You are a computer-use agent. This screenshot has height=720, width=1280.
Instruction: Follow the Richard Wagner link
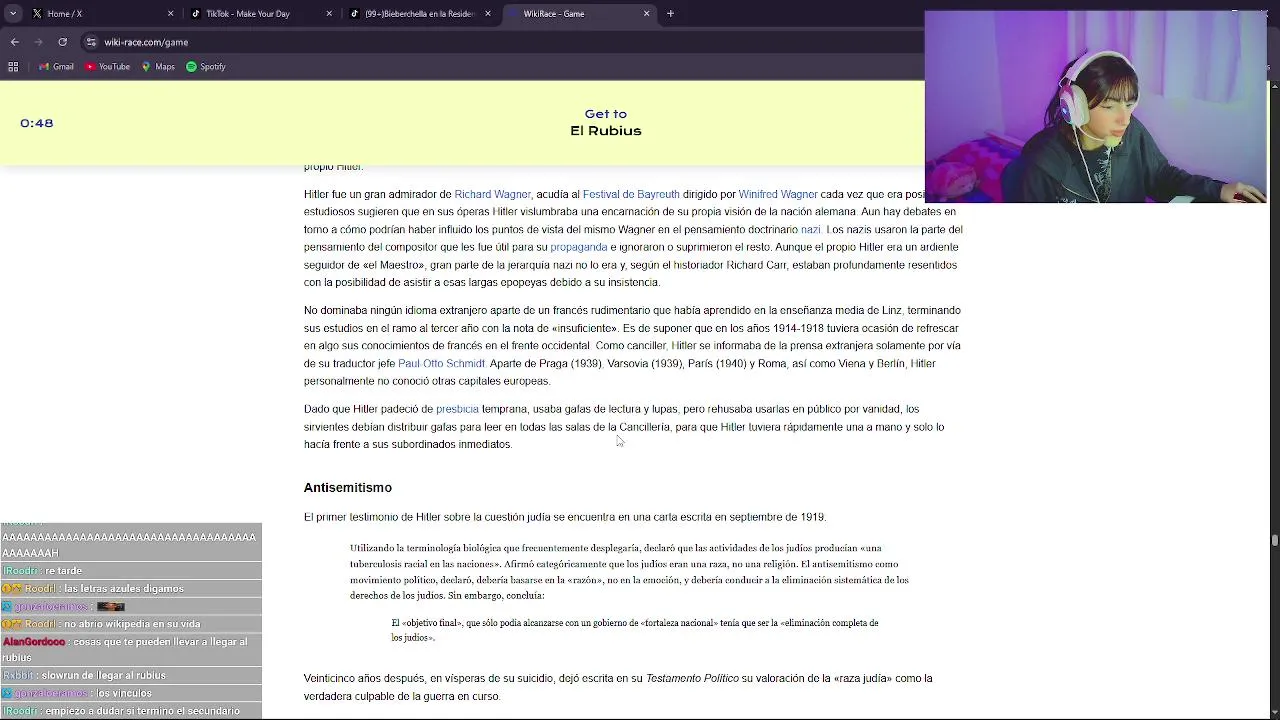tap(492, 194)
